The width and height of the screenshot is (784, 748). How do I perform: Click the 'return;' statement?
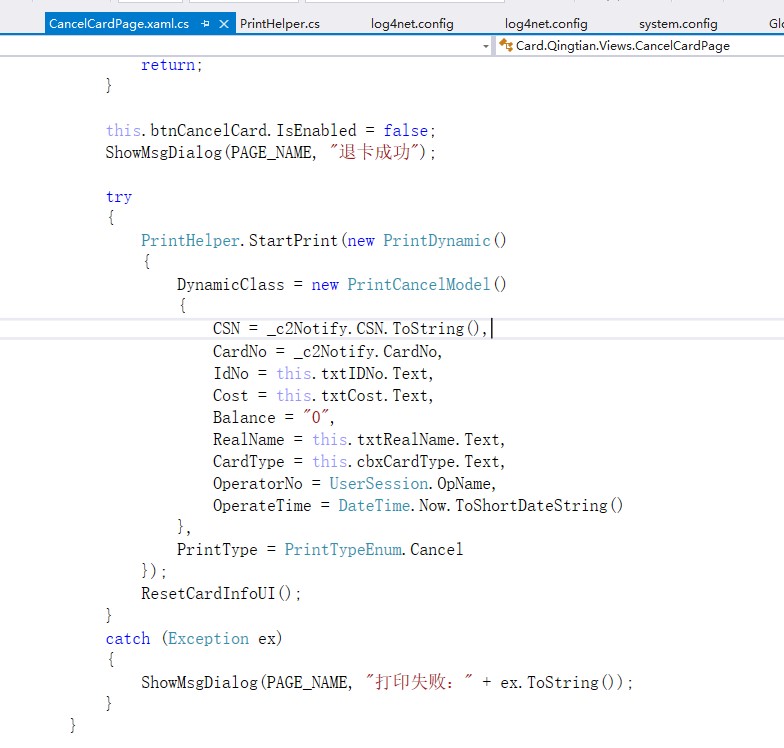[172, 65]
